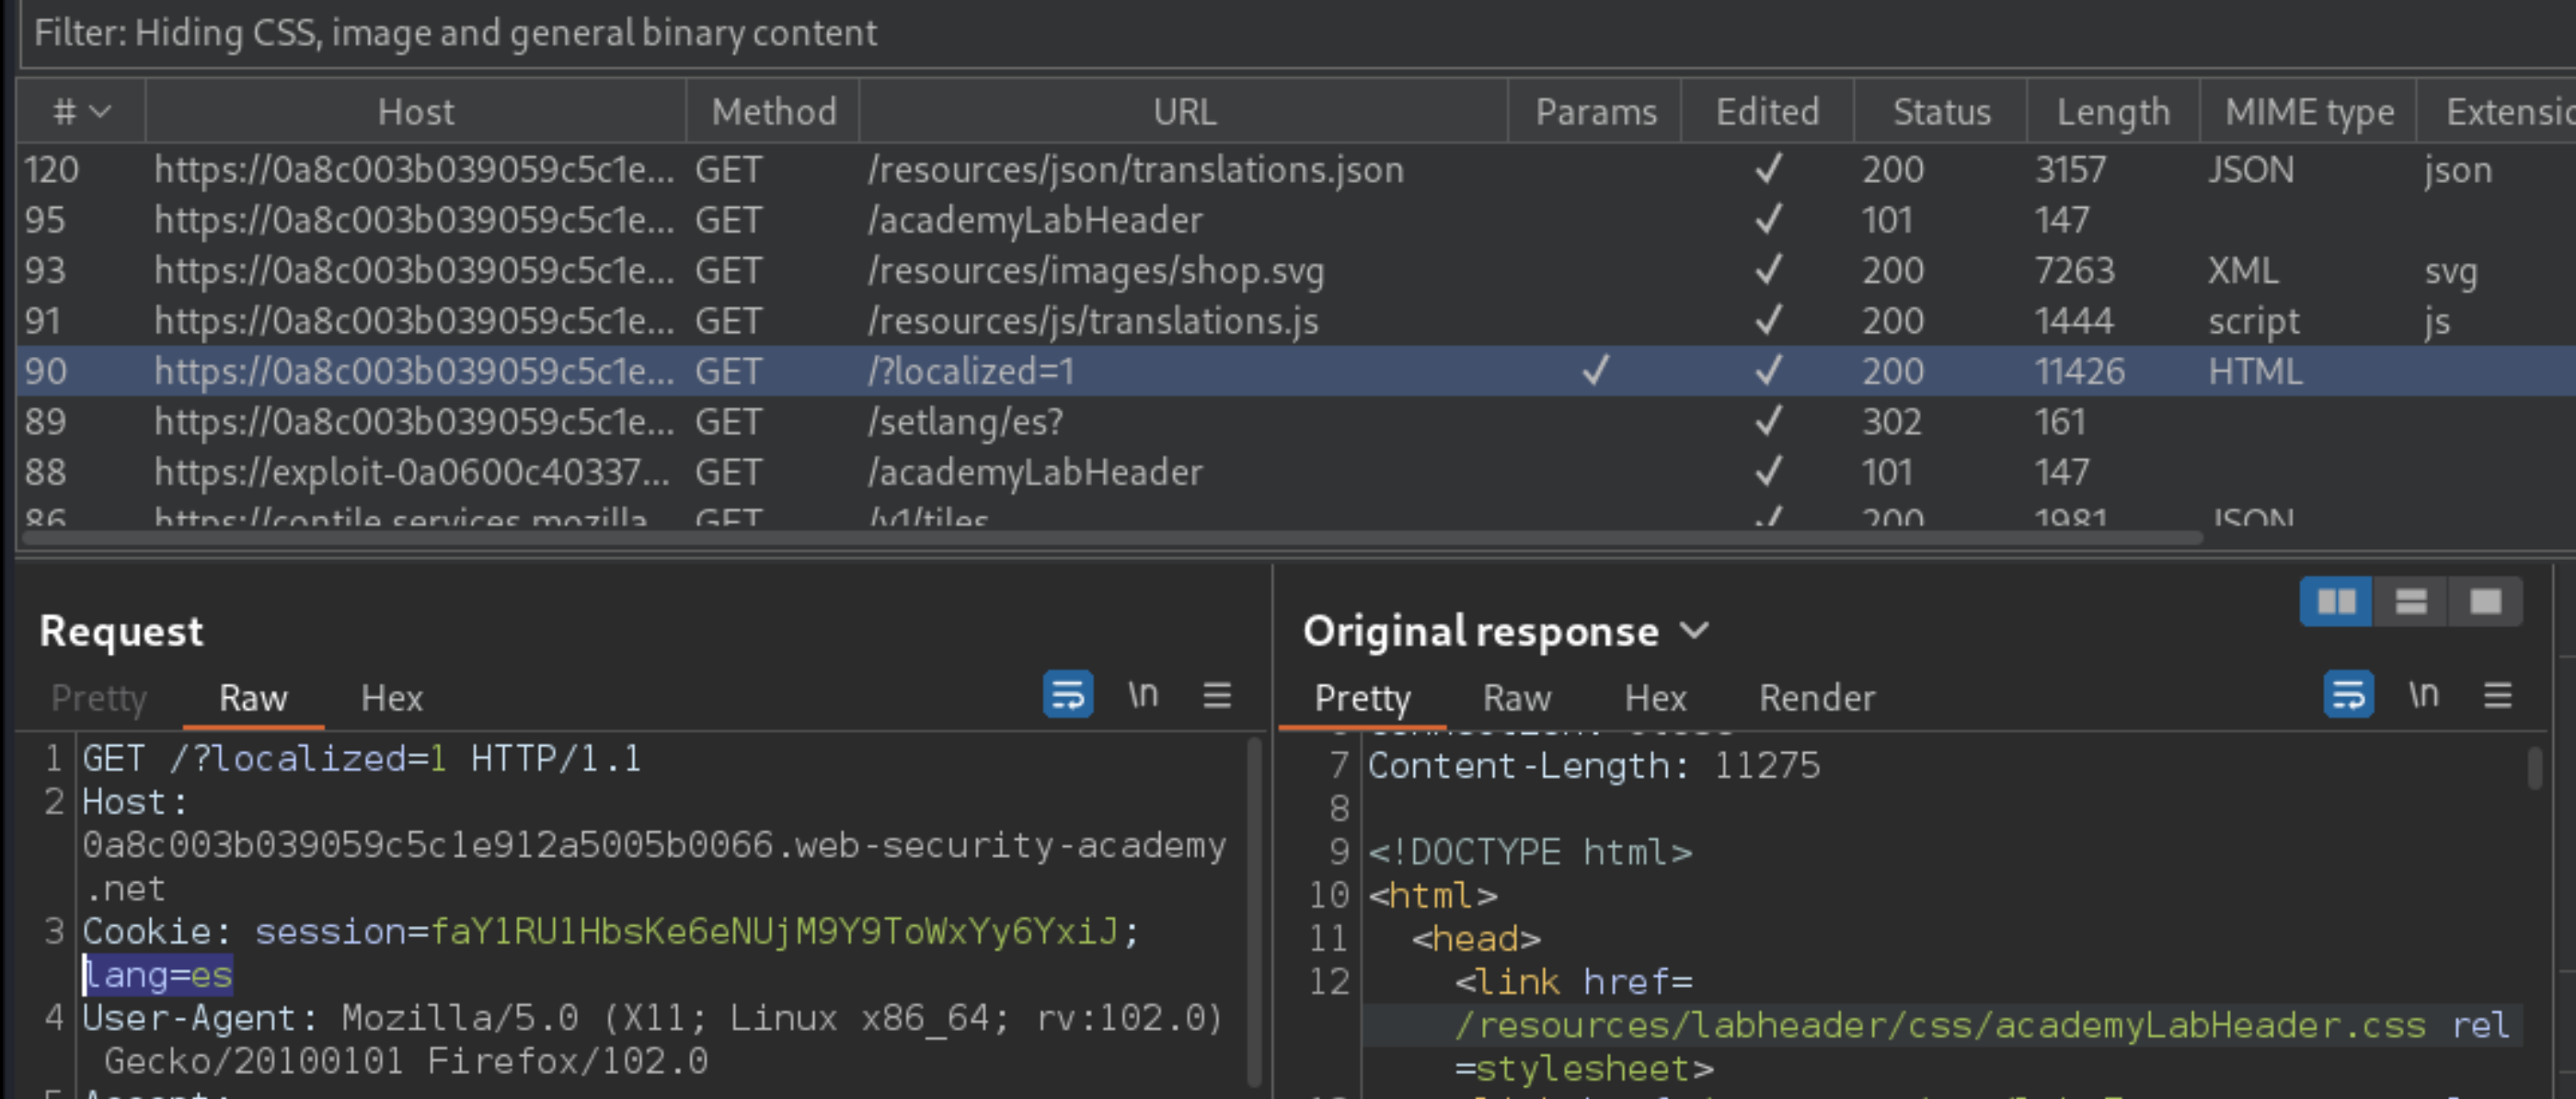The height and width of the screenshot is (1099, 2576).
Task: Select row 91 translations.js request
Action: click(x=1296, y=321)
